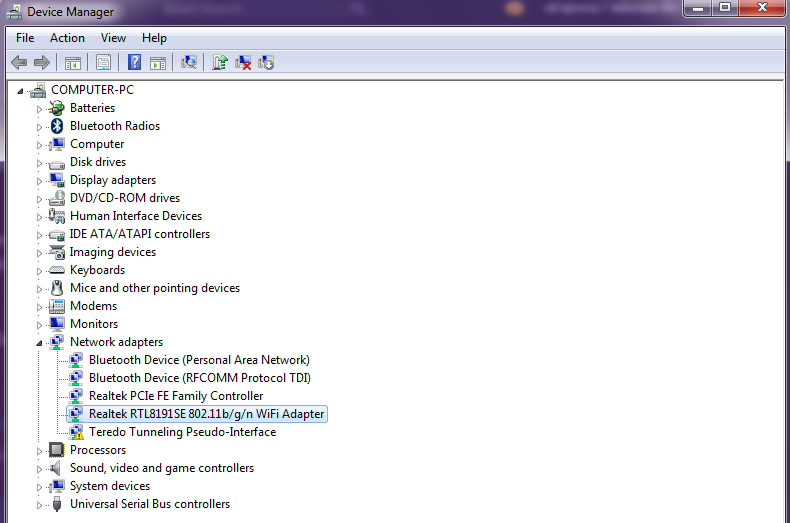
Task: Open the File menu
Action: pos(25,38)
